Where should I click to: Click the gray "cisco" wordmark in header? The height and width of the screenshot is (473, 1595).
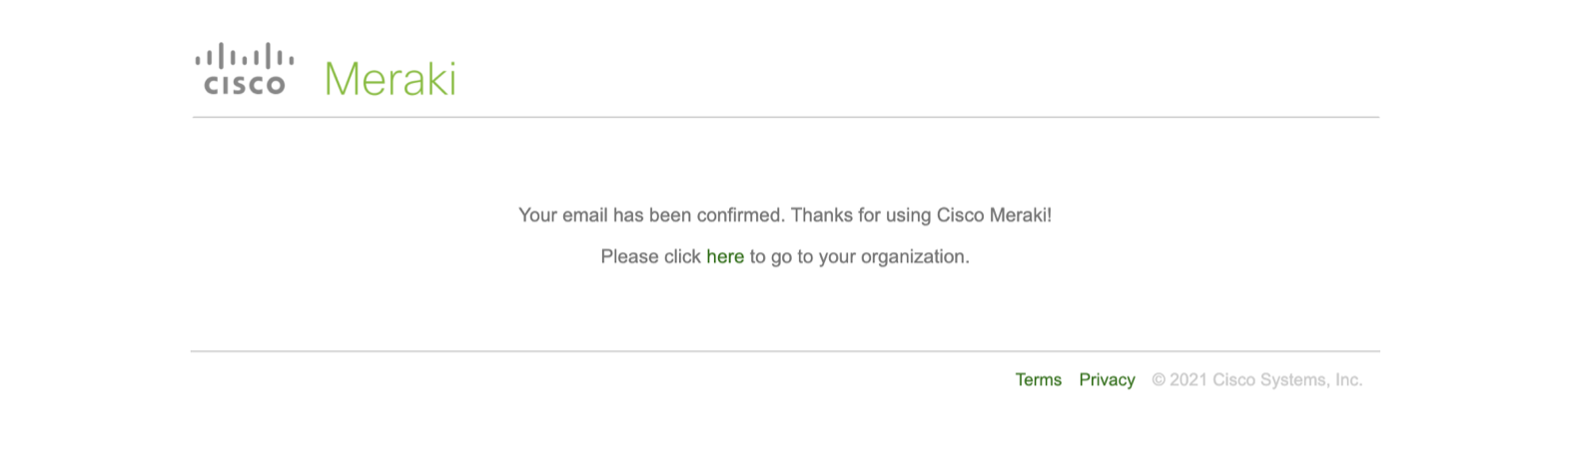tap(244, 86)
